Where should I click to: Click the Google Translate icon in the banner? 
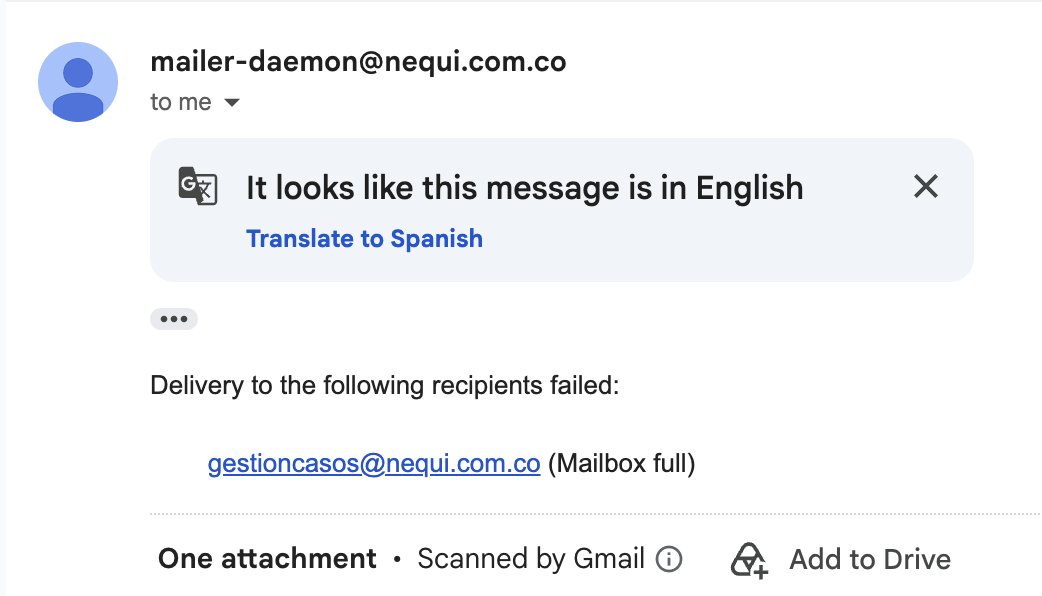197,186
